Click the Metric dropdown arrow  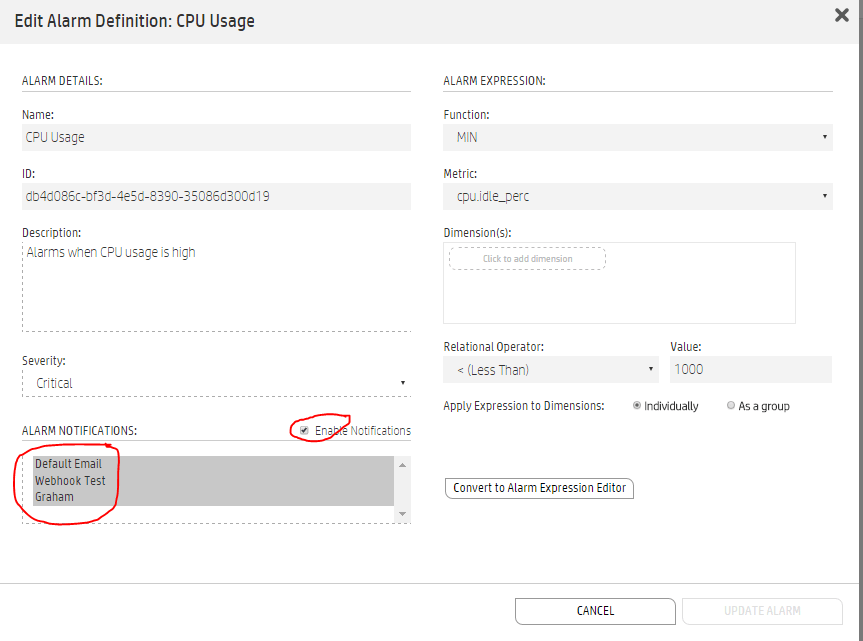[825, 196]
